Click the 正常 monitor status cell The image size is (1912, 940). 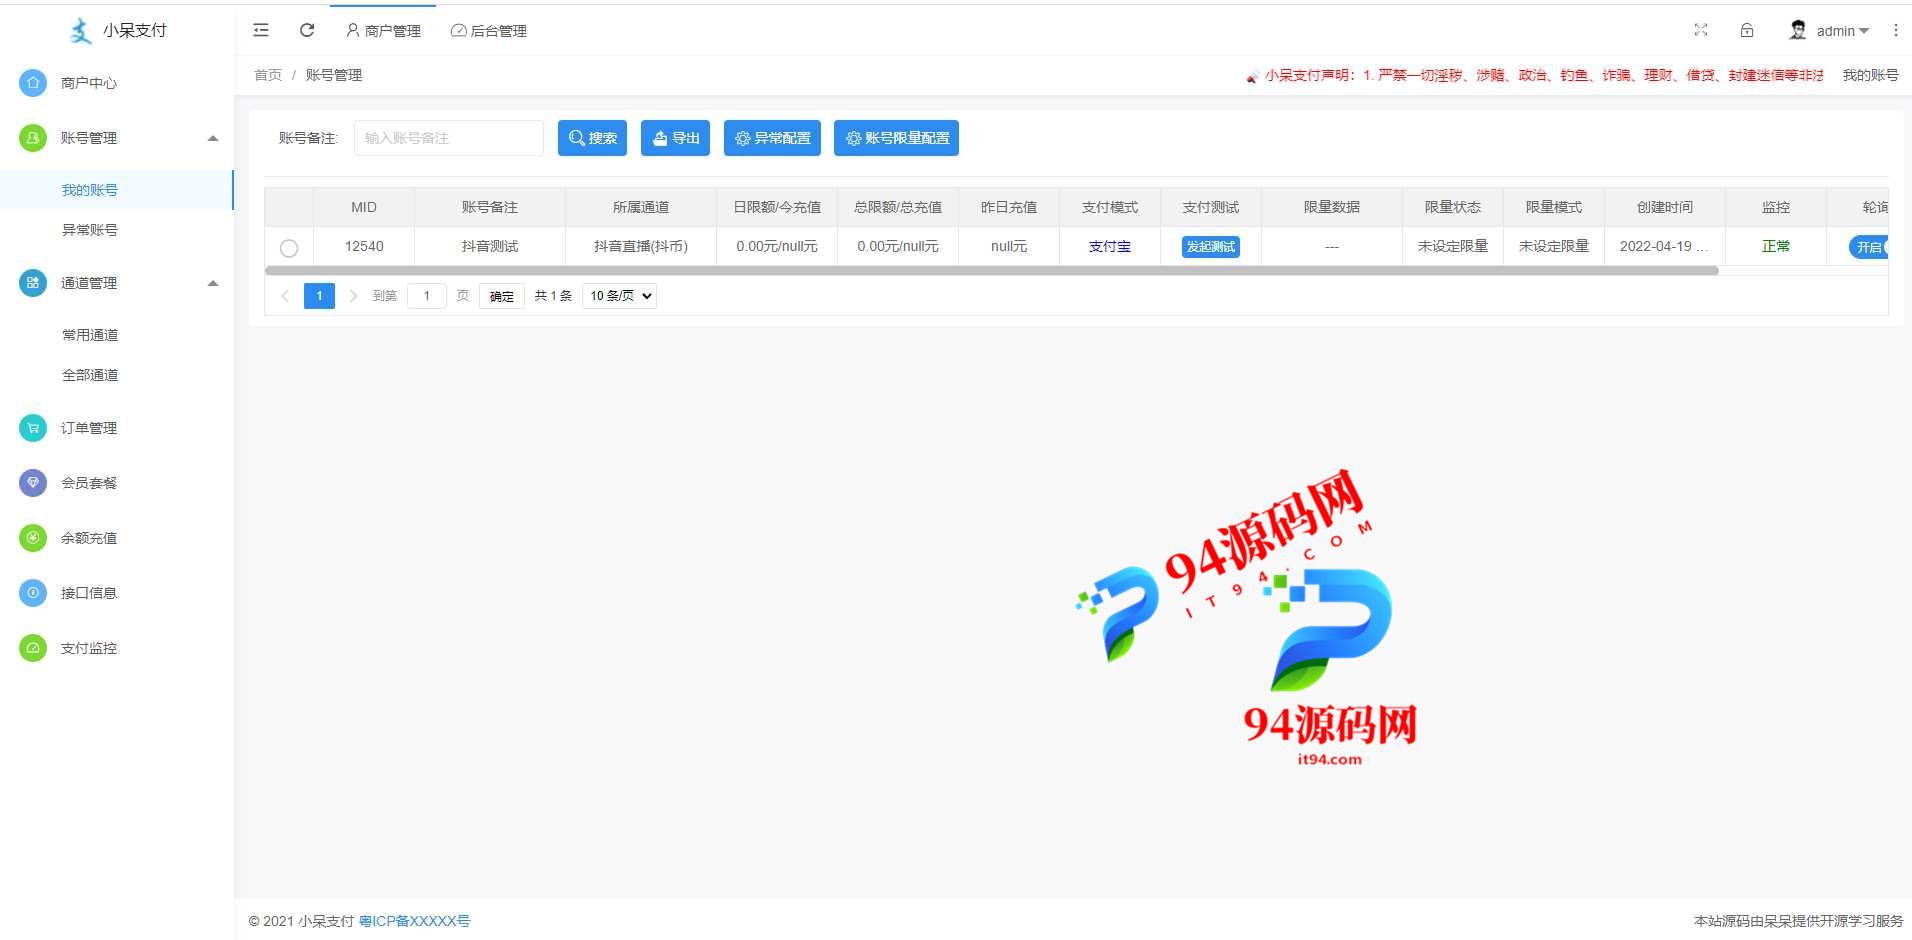click(x=1775, y=246)
